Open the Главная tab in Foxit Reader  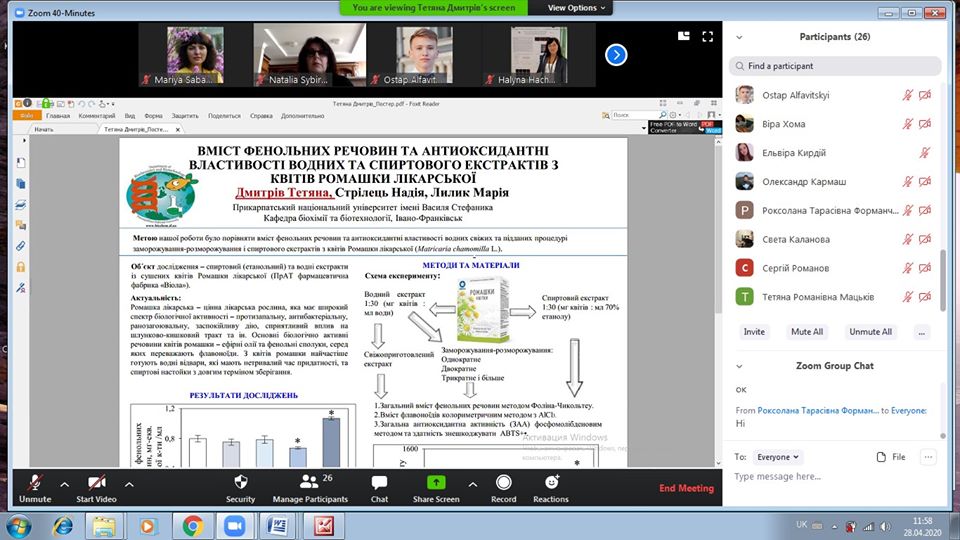tap(58, 116)
